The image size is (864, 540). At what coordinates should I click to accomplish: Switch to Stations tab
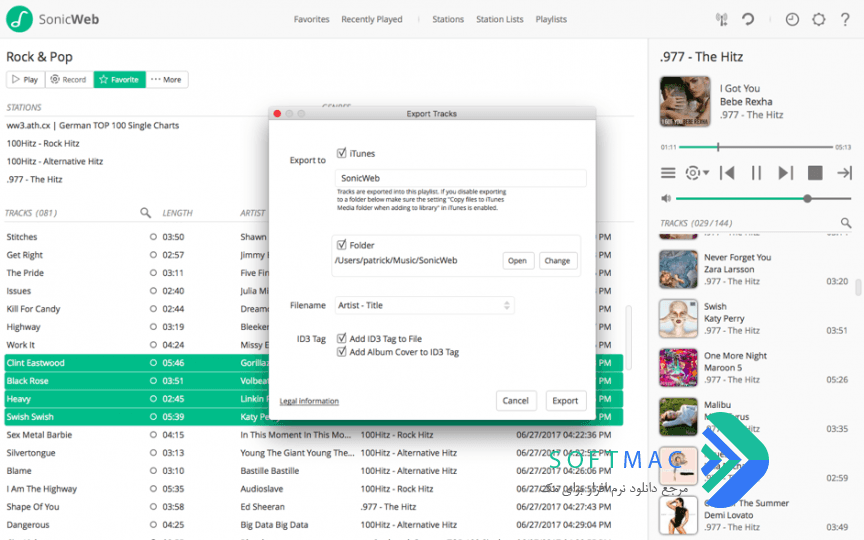pyautogui.click(x=448, y=19)
